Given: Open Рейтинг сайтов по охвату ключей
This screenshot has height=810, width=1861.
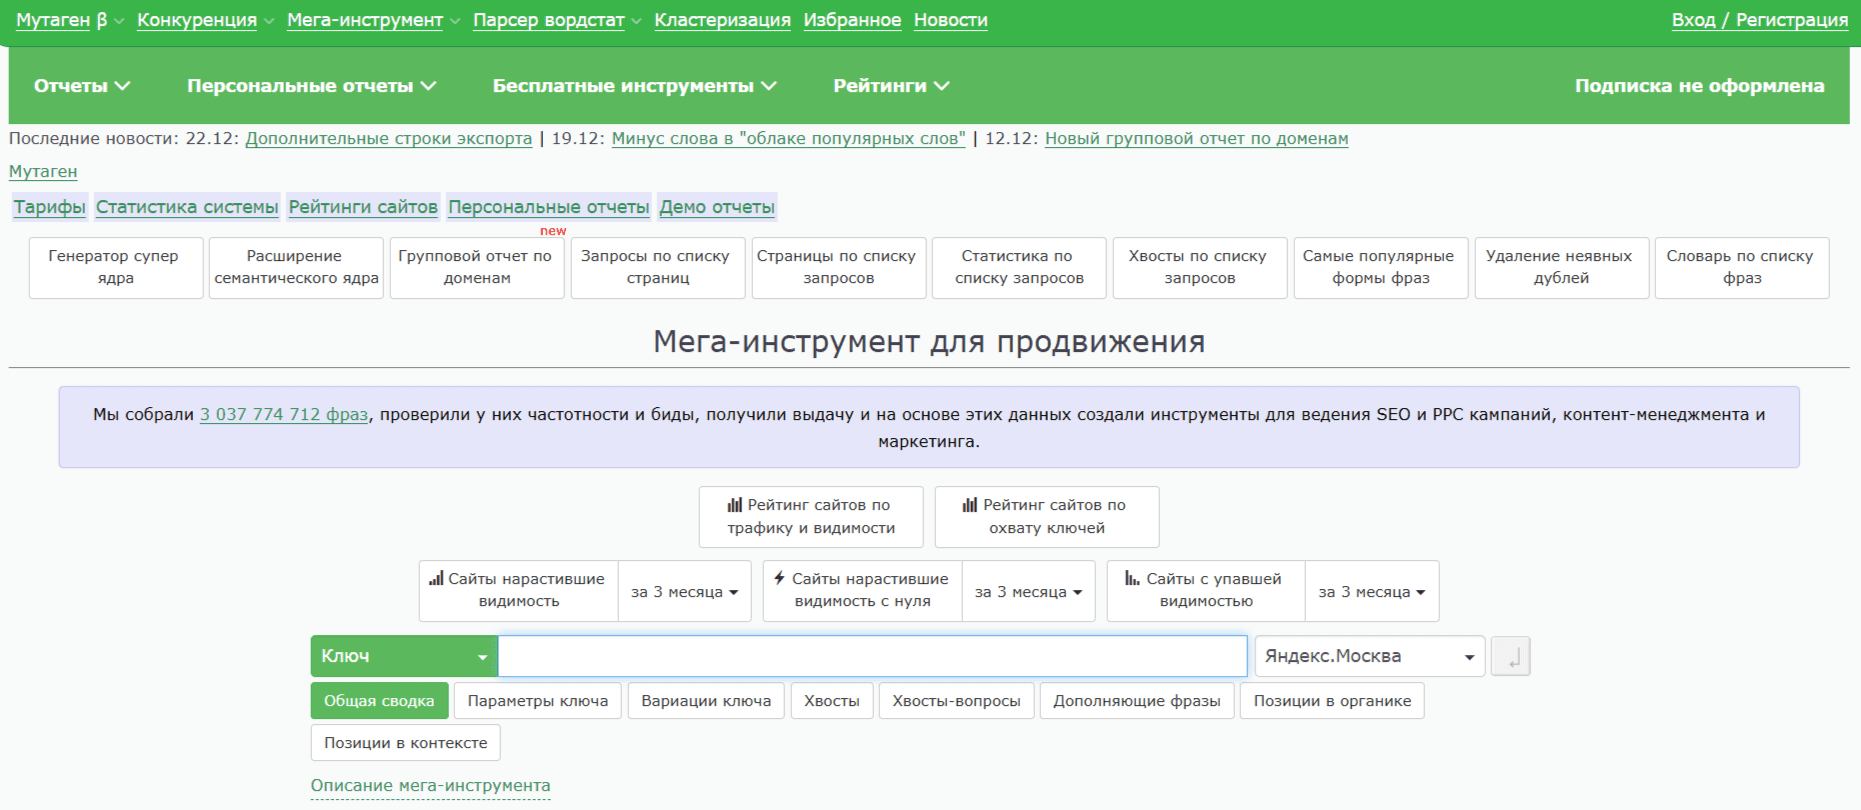Looking at the screenshot, I should point(1047,517).
